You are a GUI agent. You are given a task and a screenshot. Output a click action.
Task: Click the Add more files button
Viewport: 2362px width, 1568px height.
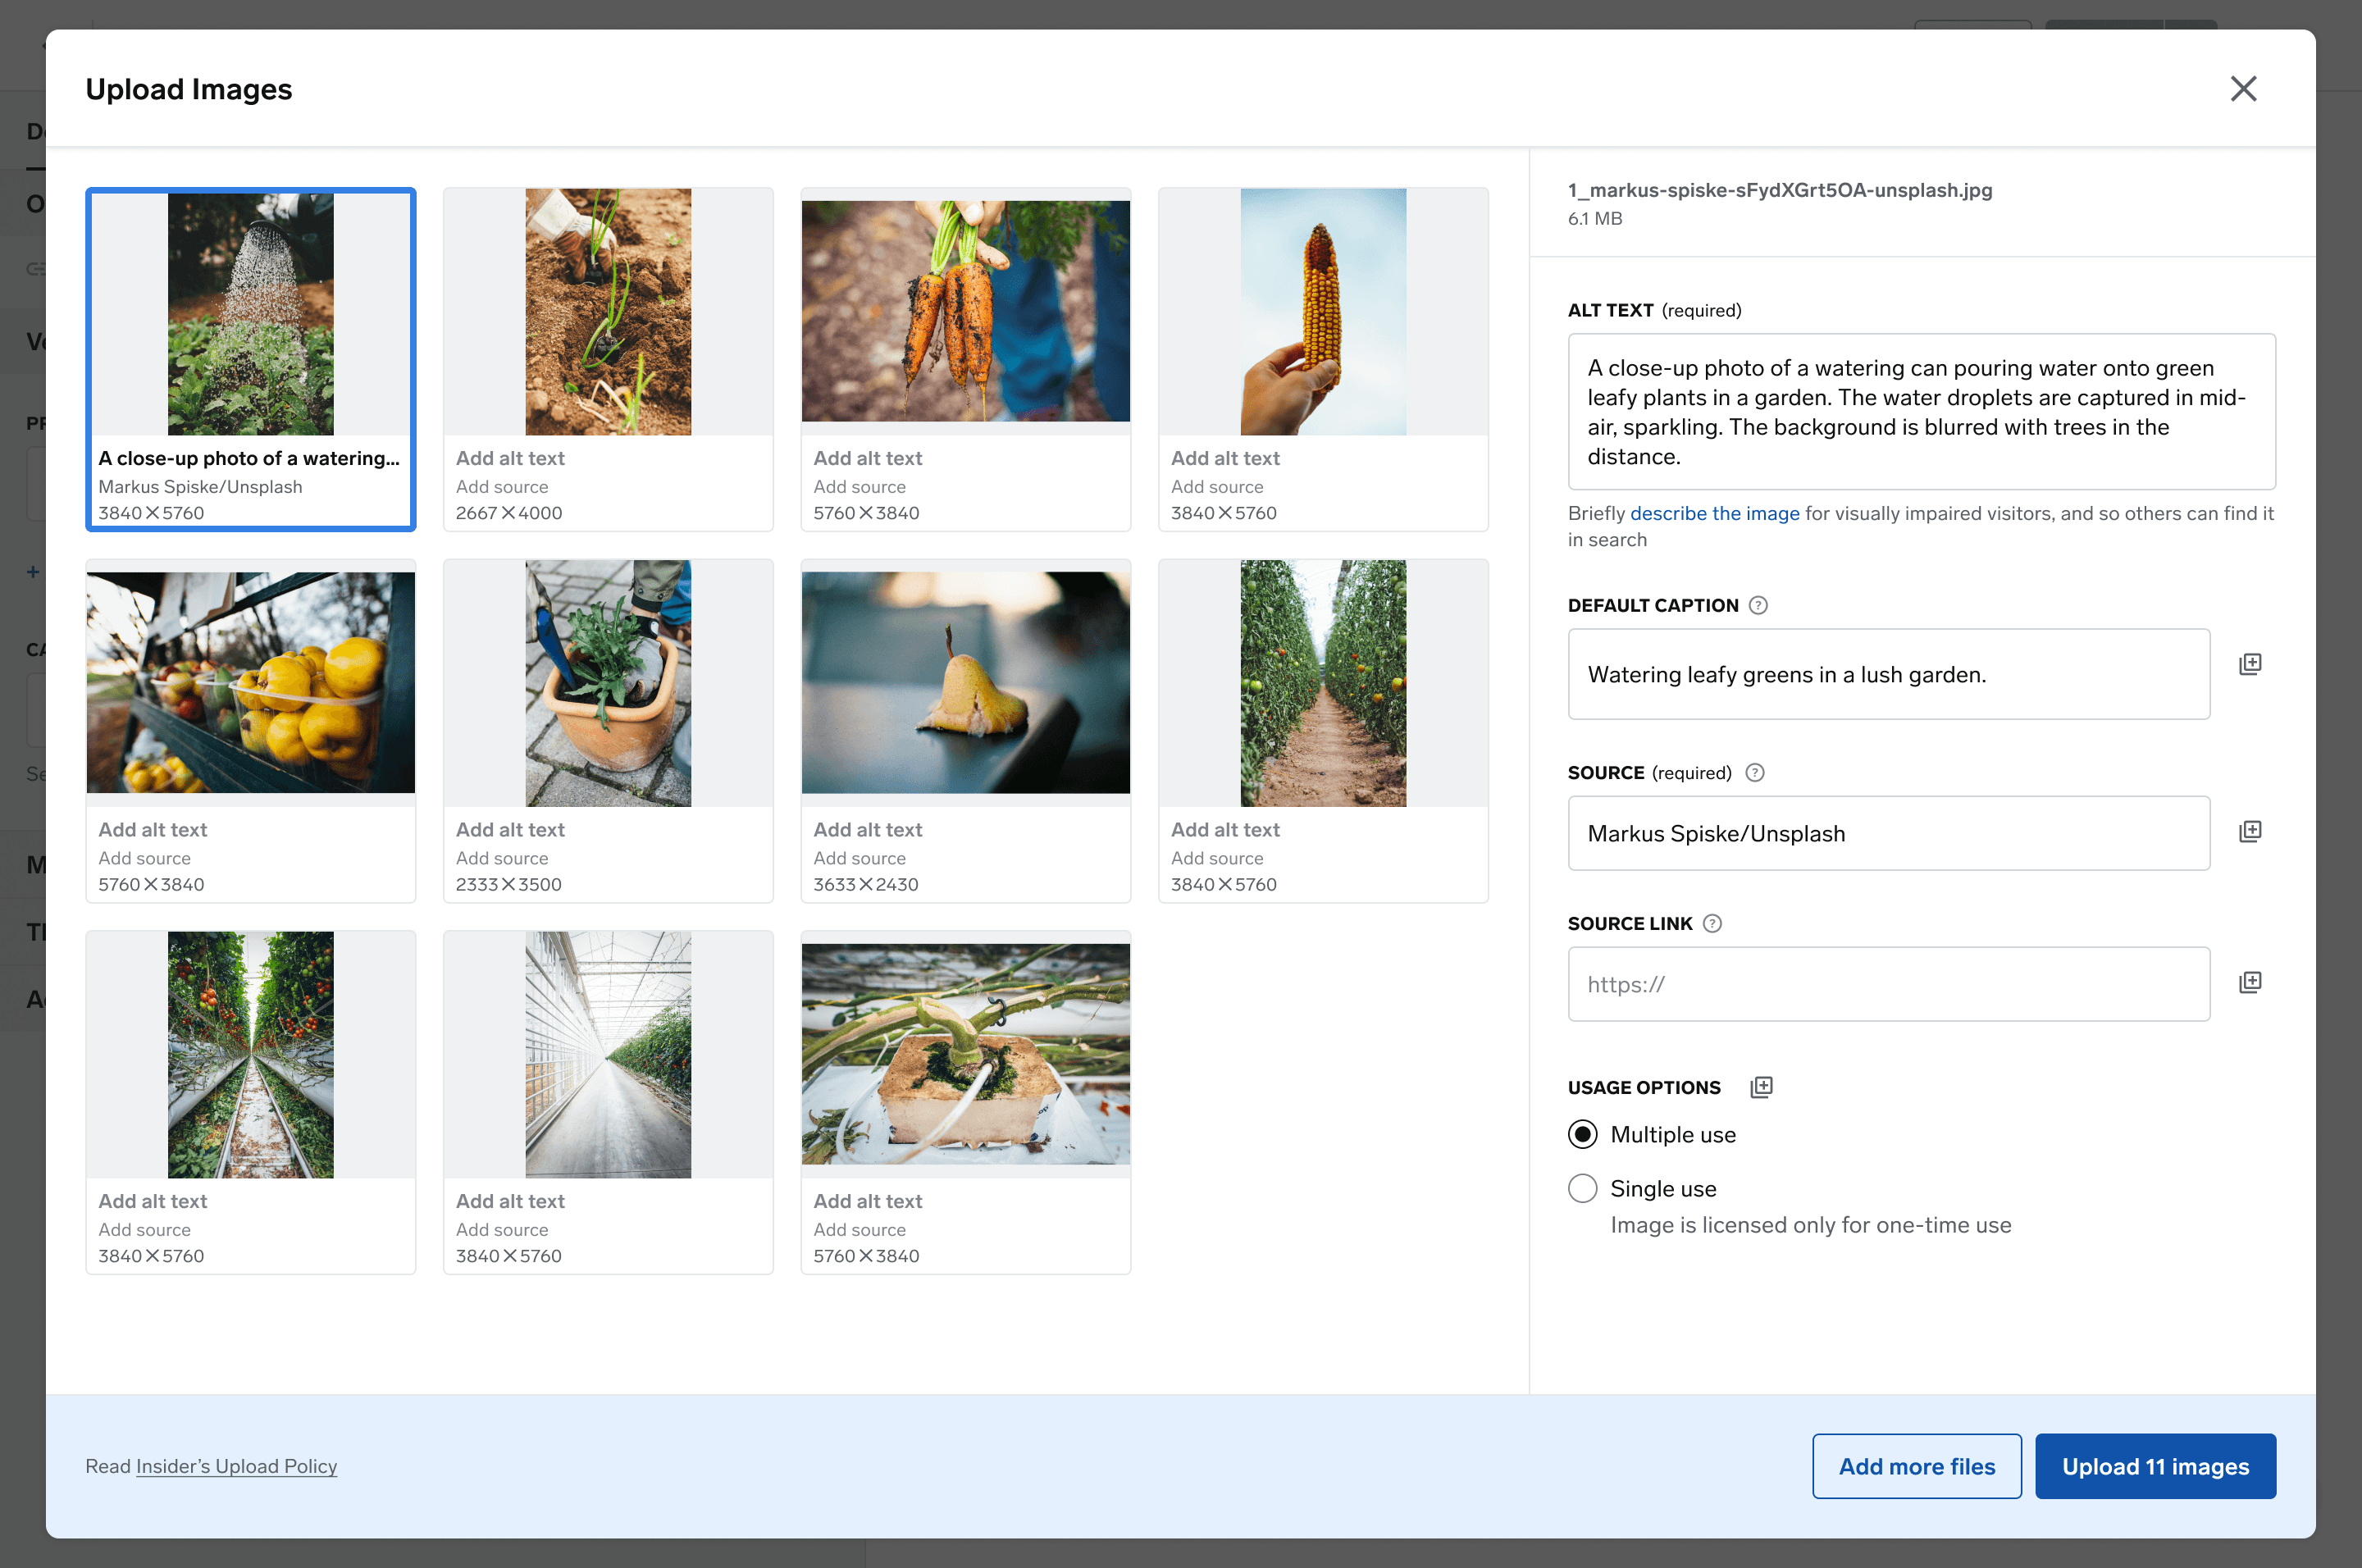(x=1916, y=1466)
